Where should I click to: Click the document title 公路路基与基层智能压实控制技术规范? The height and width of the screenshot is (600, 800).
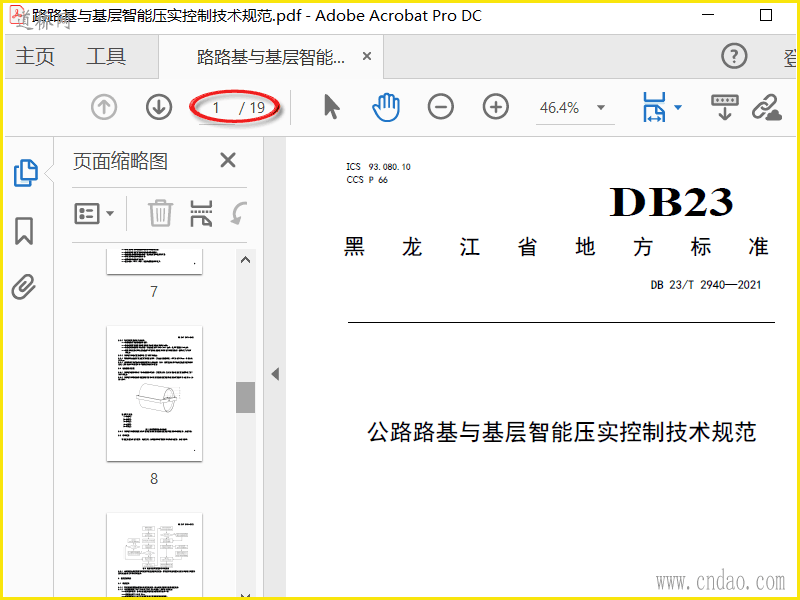click(x=561, y=432)
